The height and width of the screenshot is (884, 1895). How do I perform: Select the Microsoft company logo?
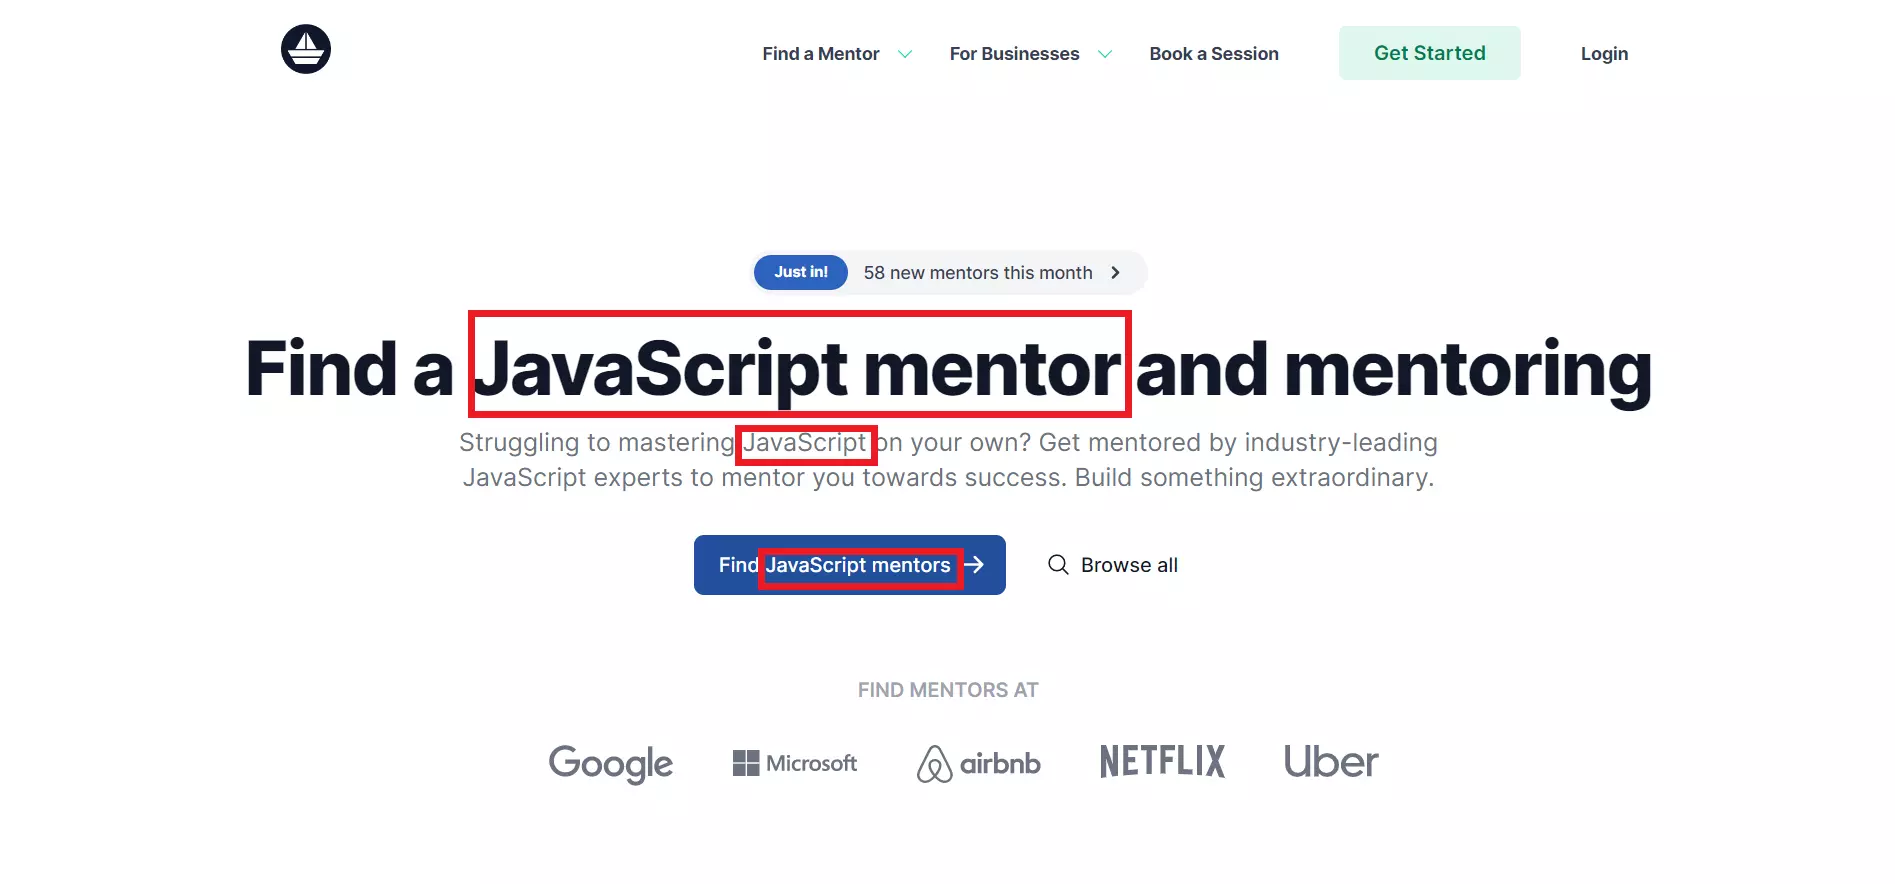click(794, 763)
